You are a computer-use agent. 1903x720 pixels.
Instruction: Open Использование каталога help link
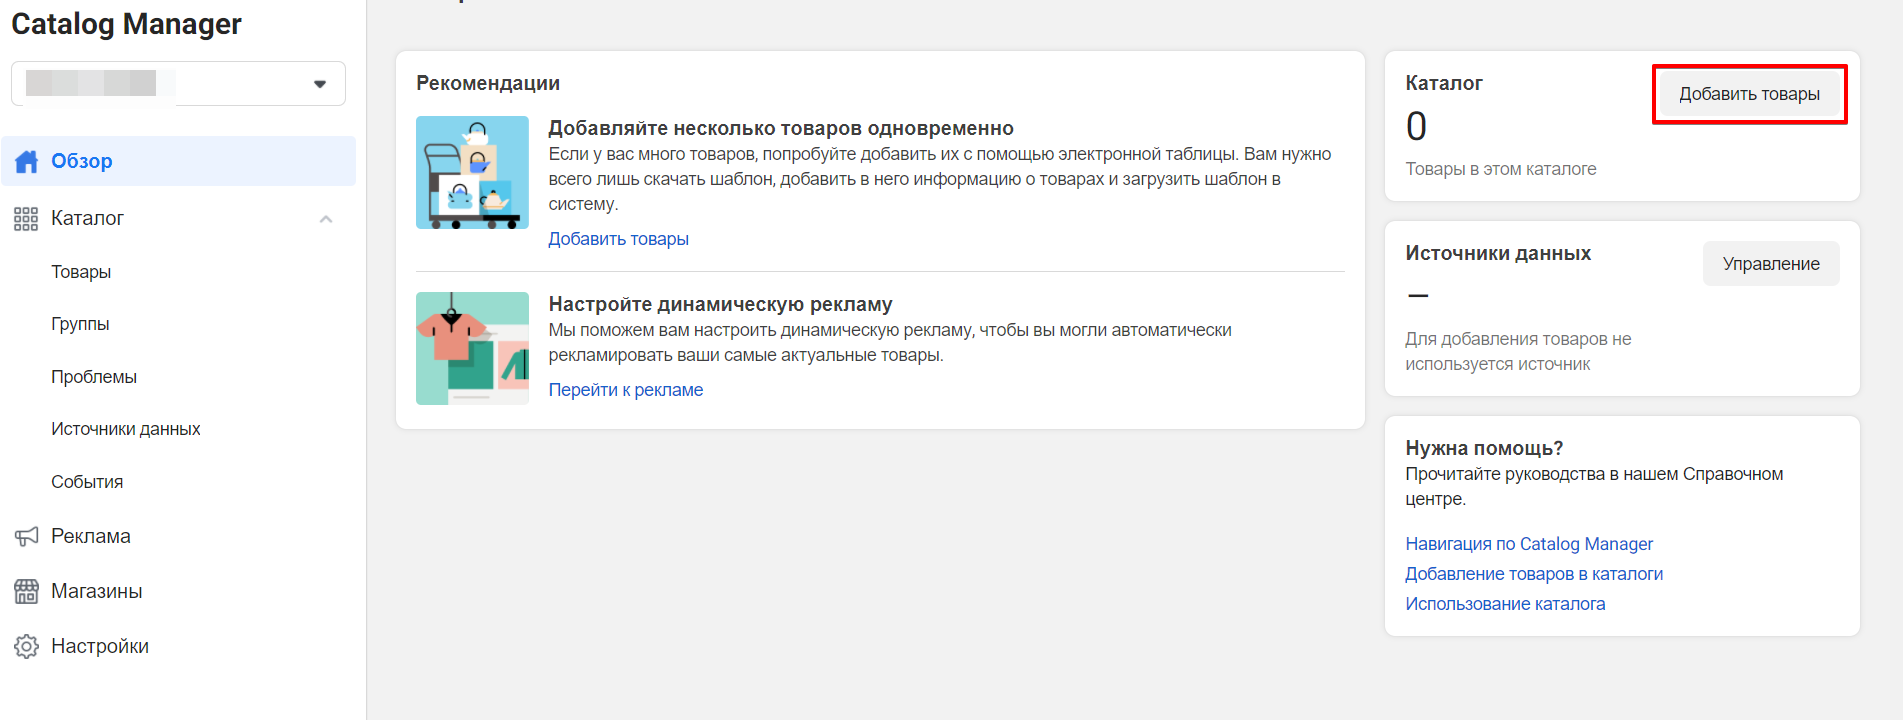click(x=1504, y=604)
